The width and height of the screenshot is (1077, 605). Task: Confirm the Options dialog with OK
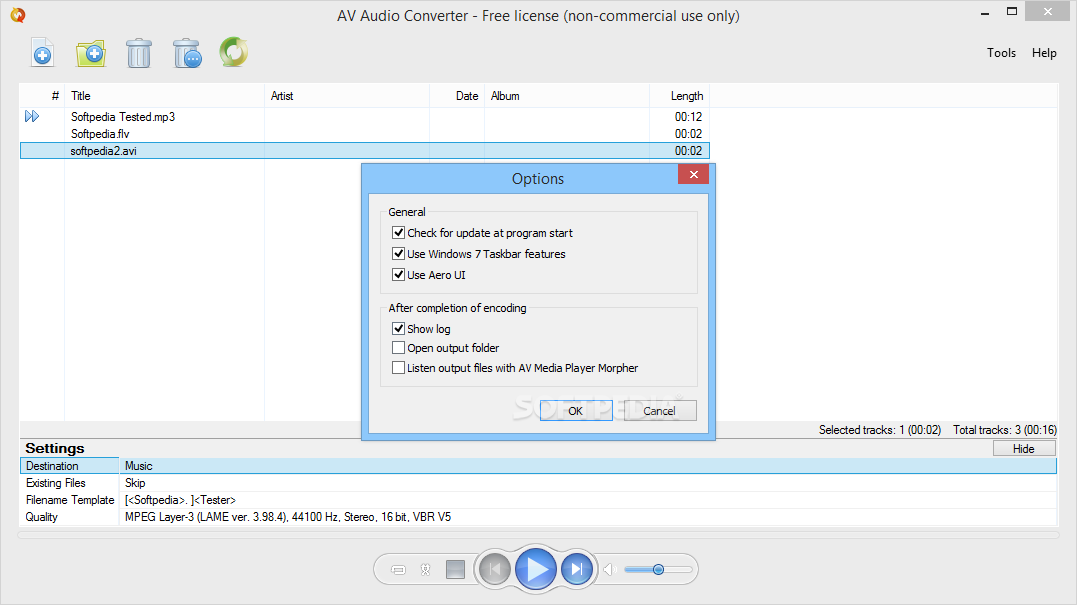coord(576,411)
